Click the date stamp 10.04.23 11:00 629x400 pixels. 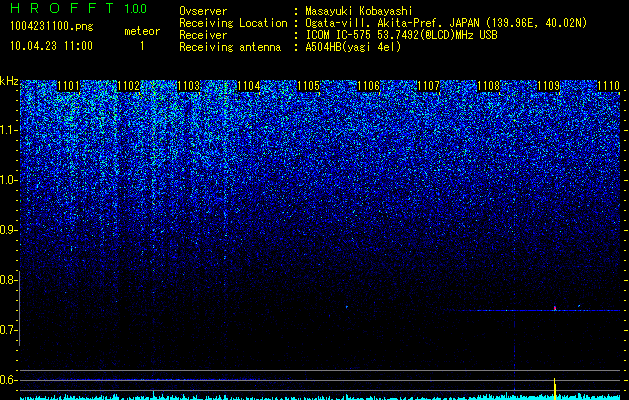[x=51, y=46]
